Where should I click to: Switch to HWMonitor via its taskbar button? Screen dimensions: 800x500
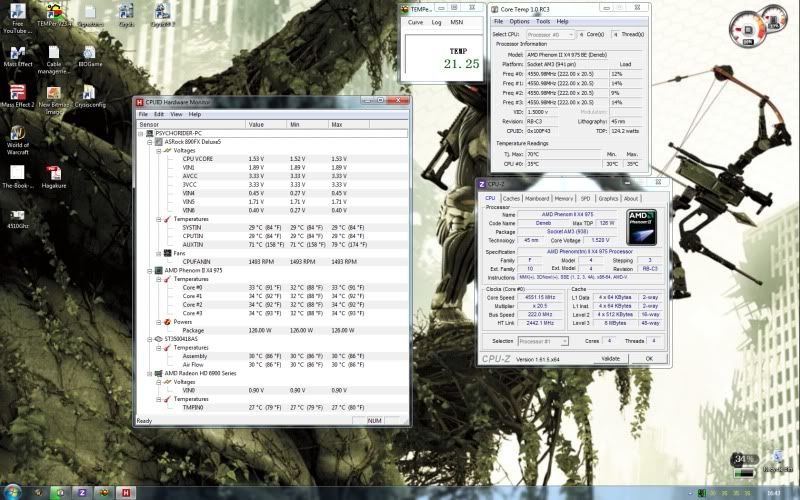(126, 492)
